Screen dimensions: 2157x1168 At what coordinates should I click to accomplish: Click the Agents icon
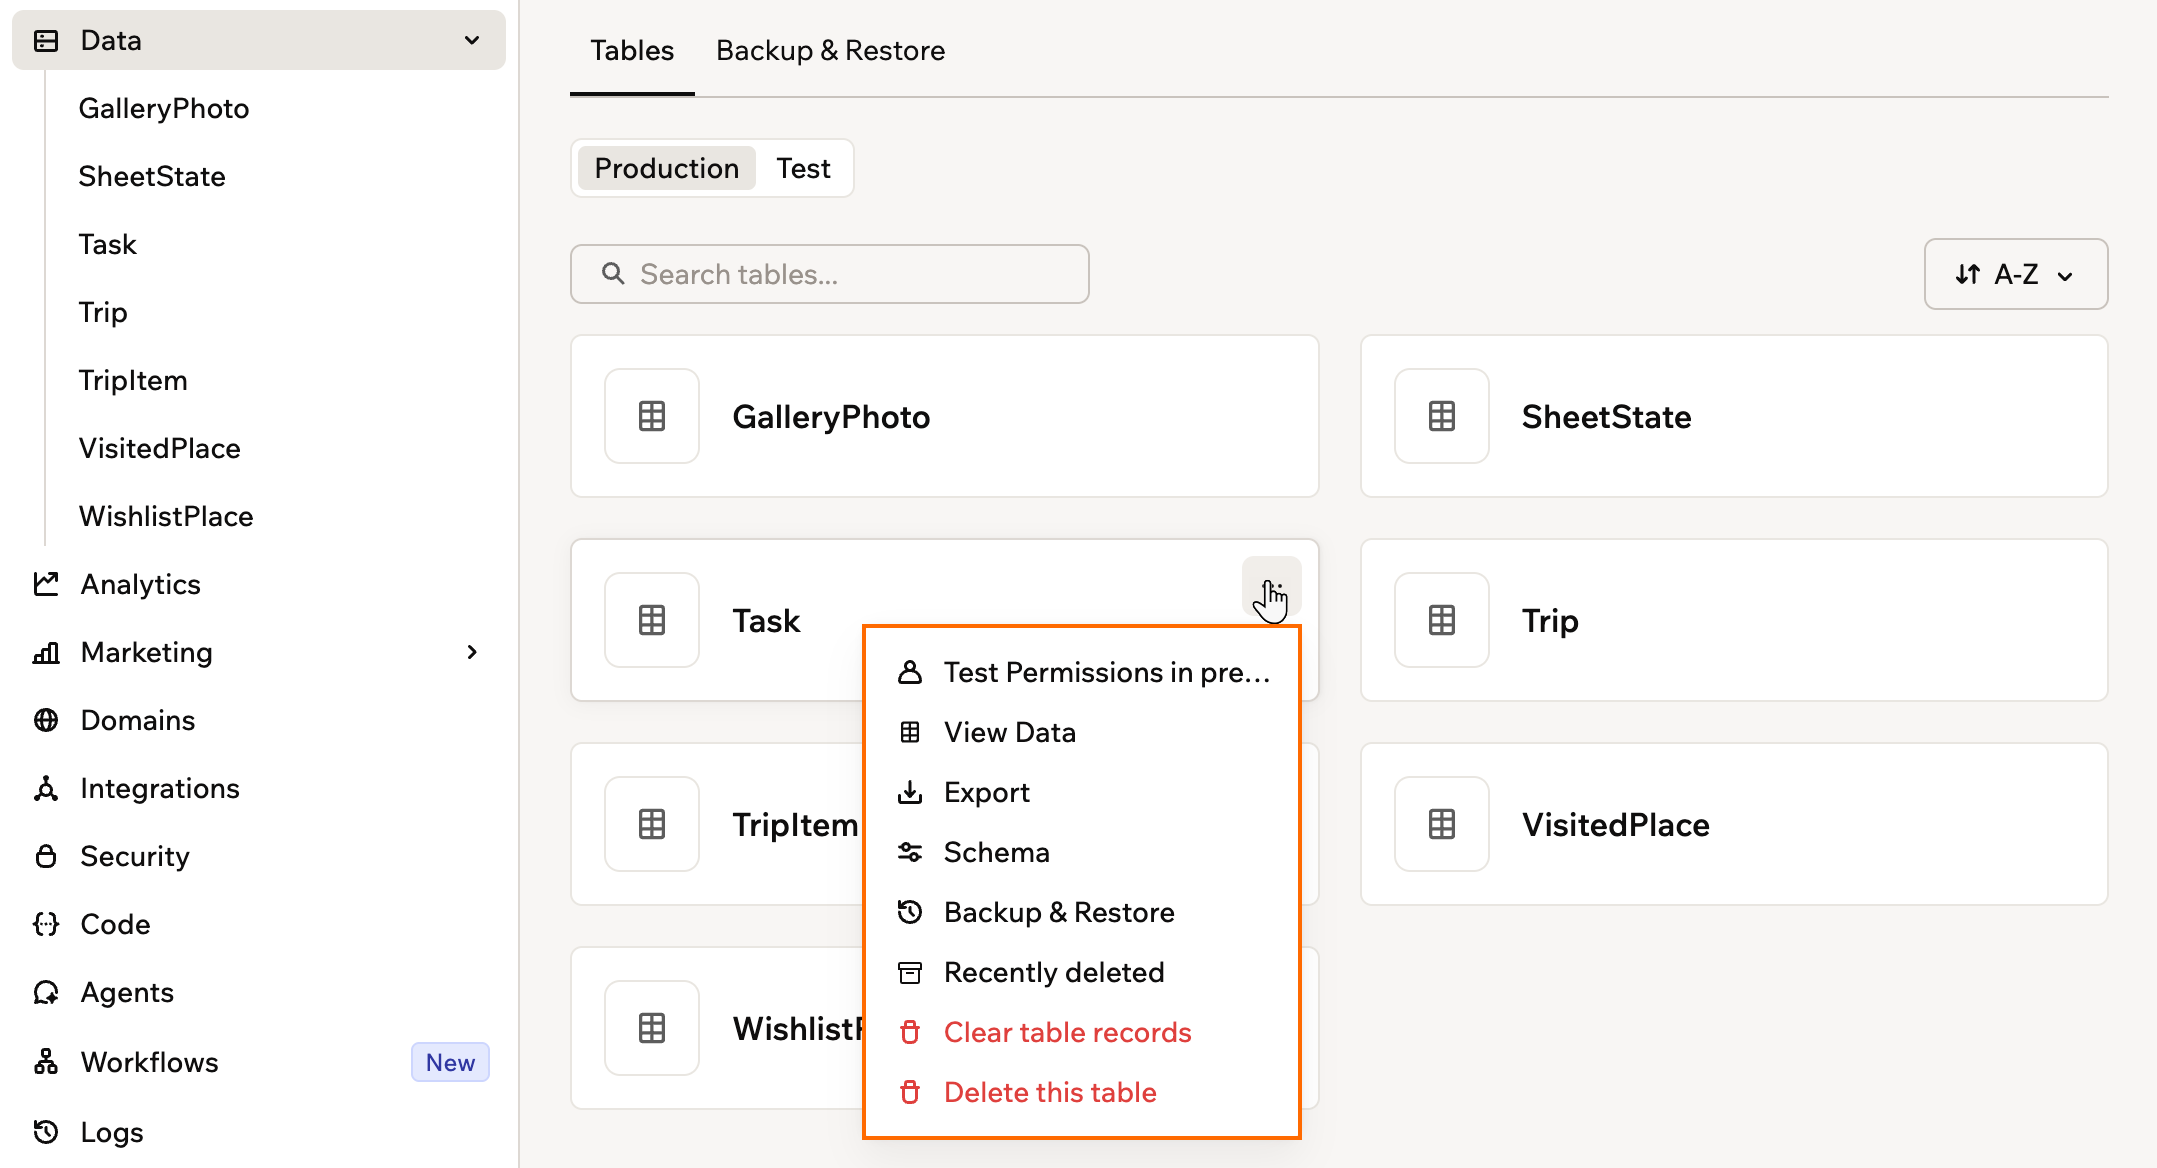[x=46, y=992]
